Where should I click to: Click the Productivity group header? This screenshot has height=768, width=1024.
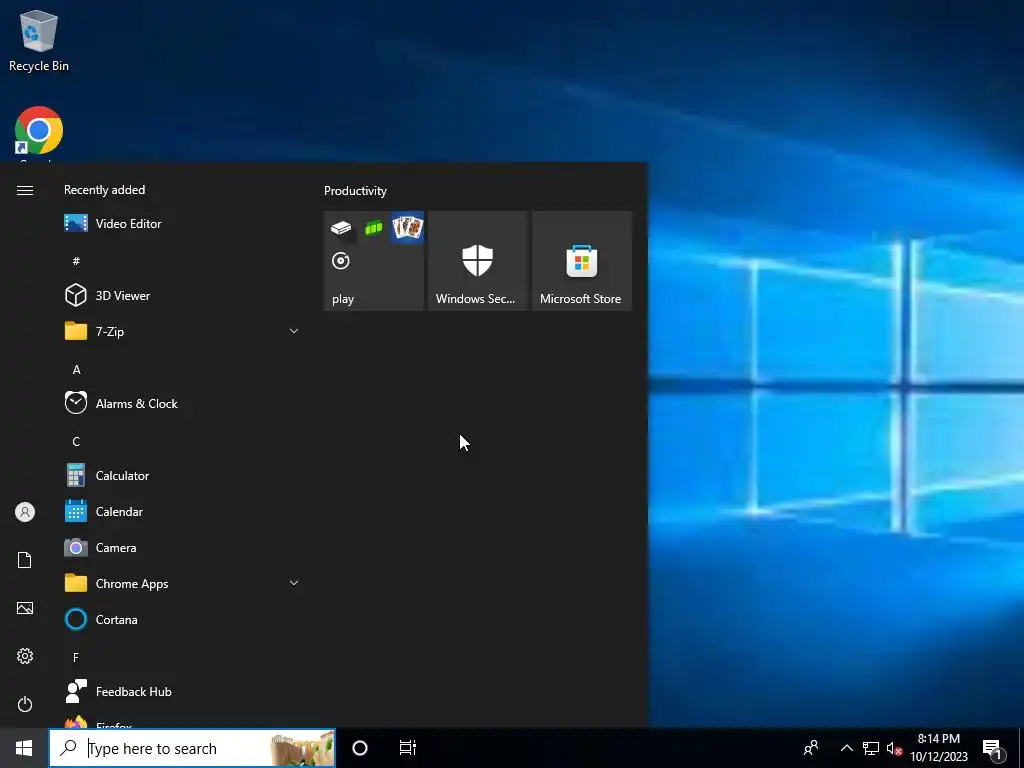click(355, 191)
